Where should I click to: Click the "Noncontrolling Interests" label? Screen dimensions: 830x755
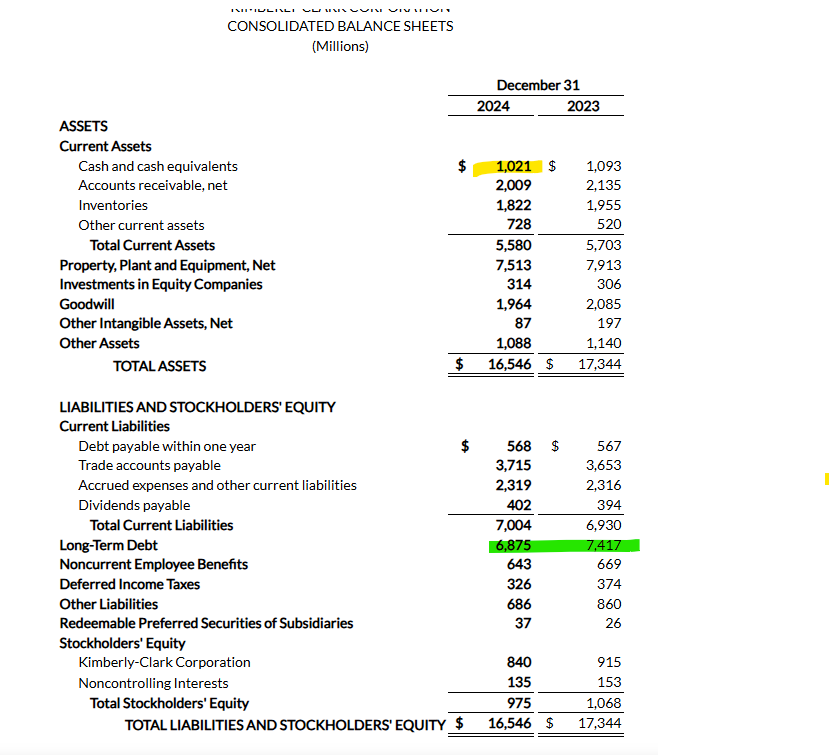[154, 684]
